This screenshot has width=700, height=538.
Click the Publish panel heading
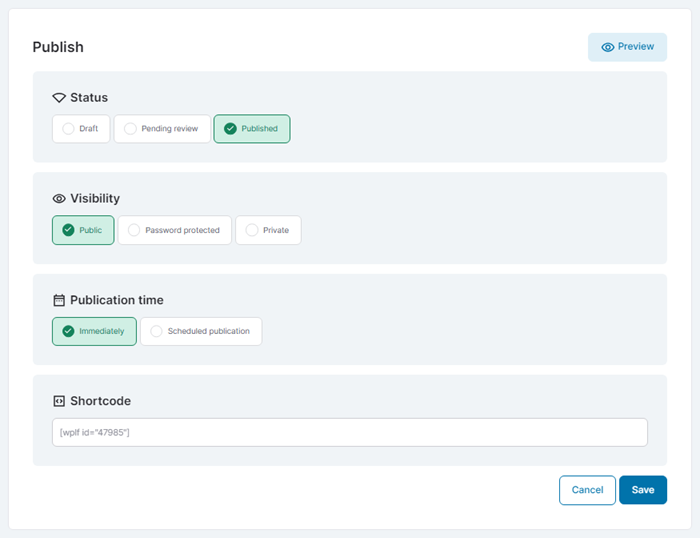click(x=58, y=47)
